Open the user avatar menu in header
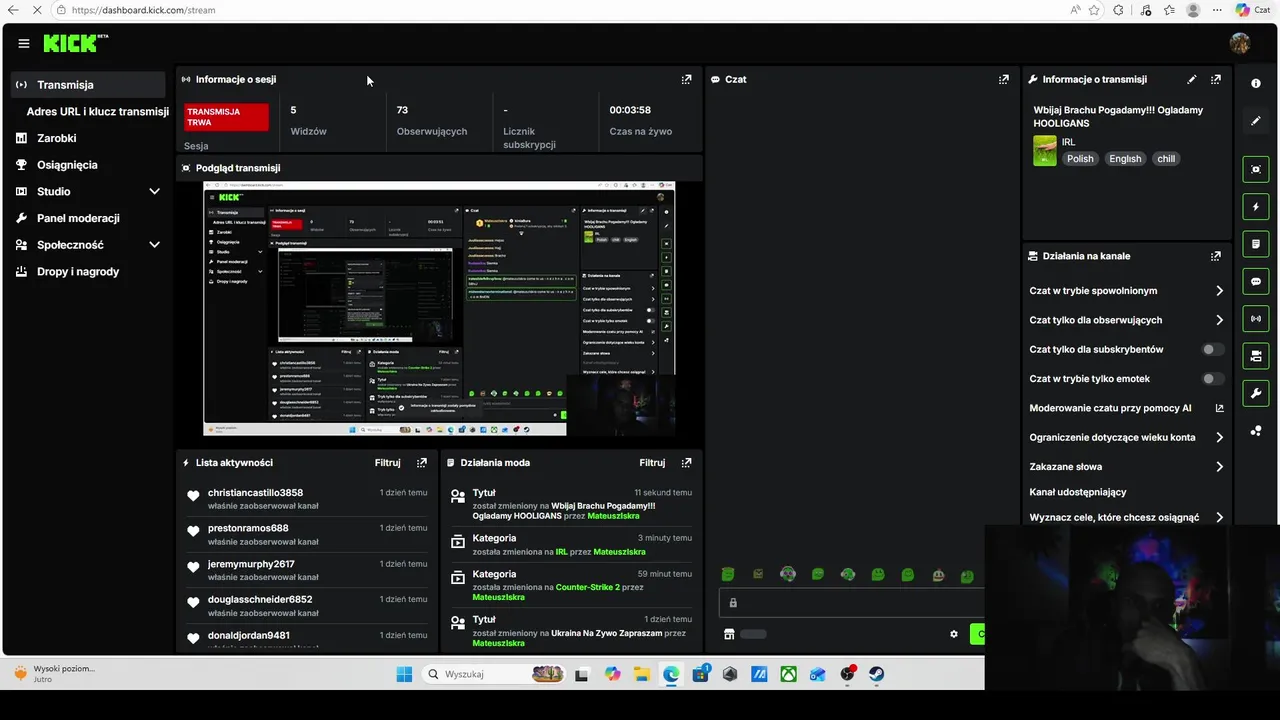The height and width of the screenshot is (720, 1280). coord(1240,43)
